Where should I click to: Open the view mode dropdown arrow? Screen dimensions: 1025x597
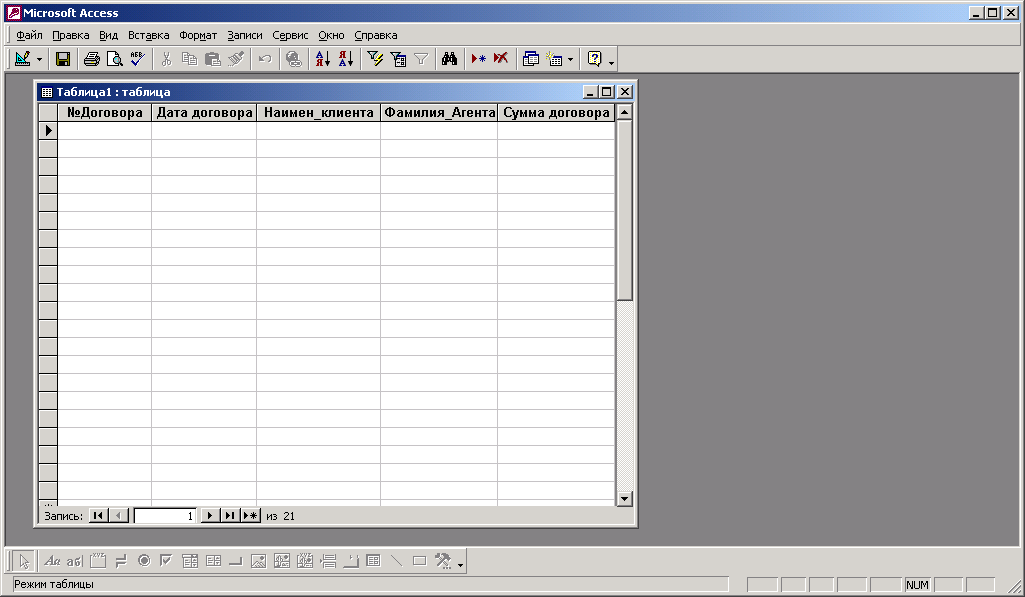(x=39, y=60)
